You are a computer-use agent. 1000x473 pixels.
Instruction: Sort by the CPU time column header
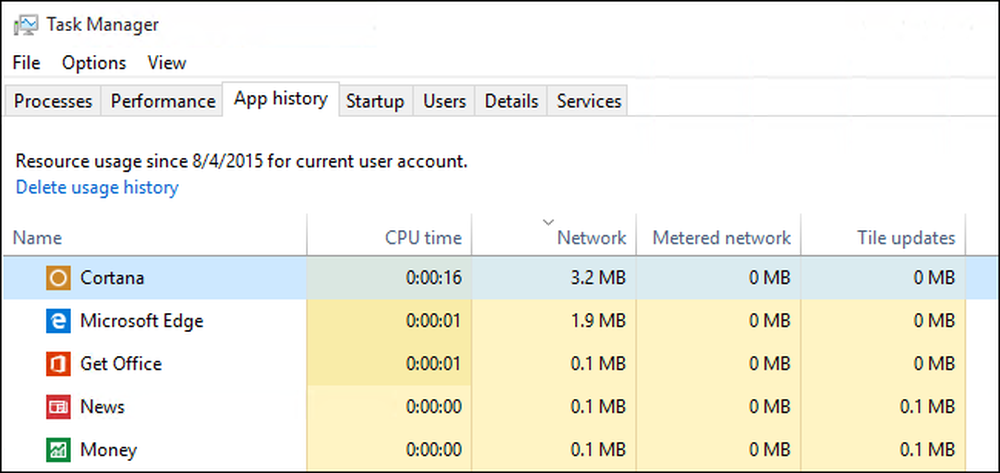(x=389, y=235)
